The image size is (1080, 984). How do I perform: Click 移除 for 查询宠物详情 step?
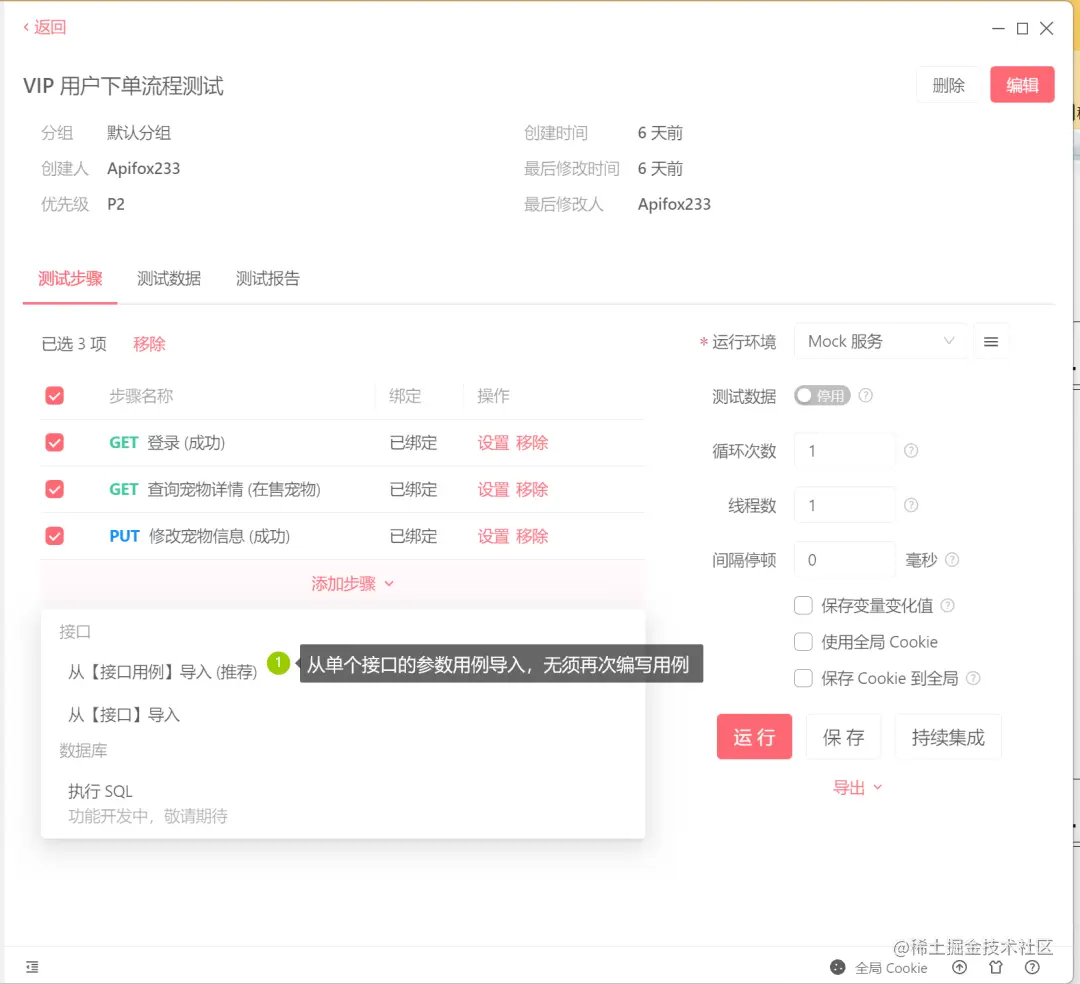[x=532, y=490]
